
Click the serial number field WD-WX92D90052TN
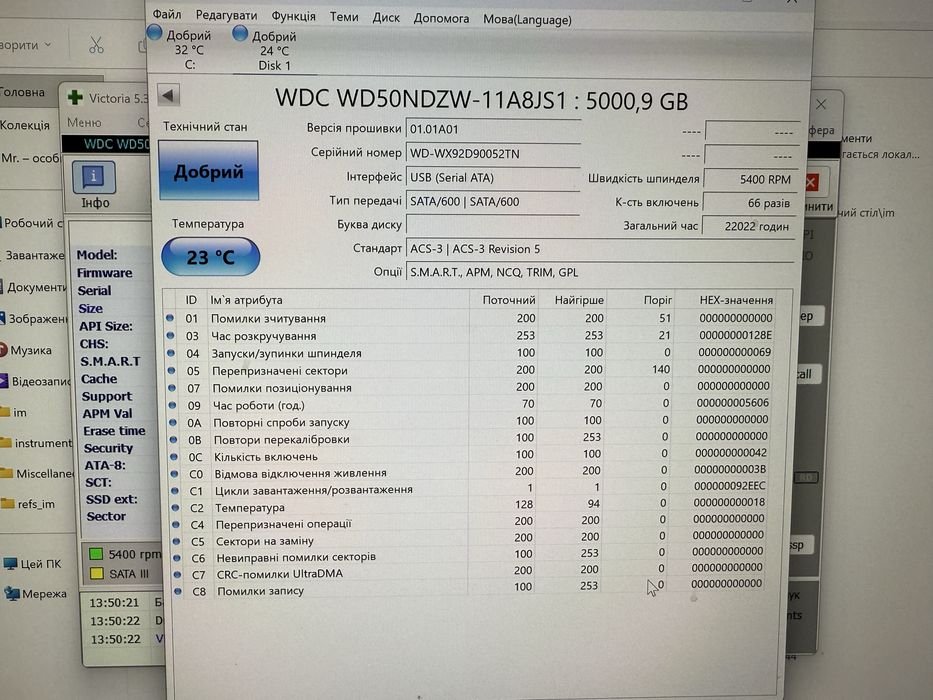pyautogui.click(x=493, y=154)
